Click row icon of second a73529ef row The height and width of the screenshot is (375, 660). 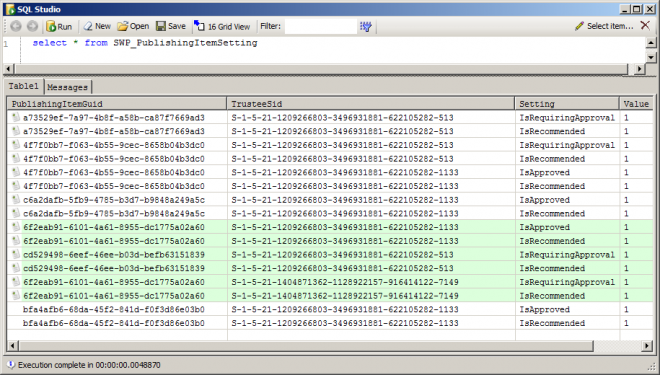[16, 131]
